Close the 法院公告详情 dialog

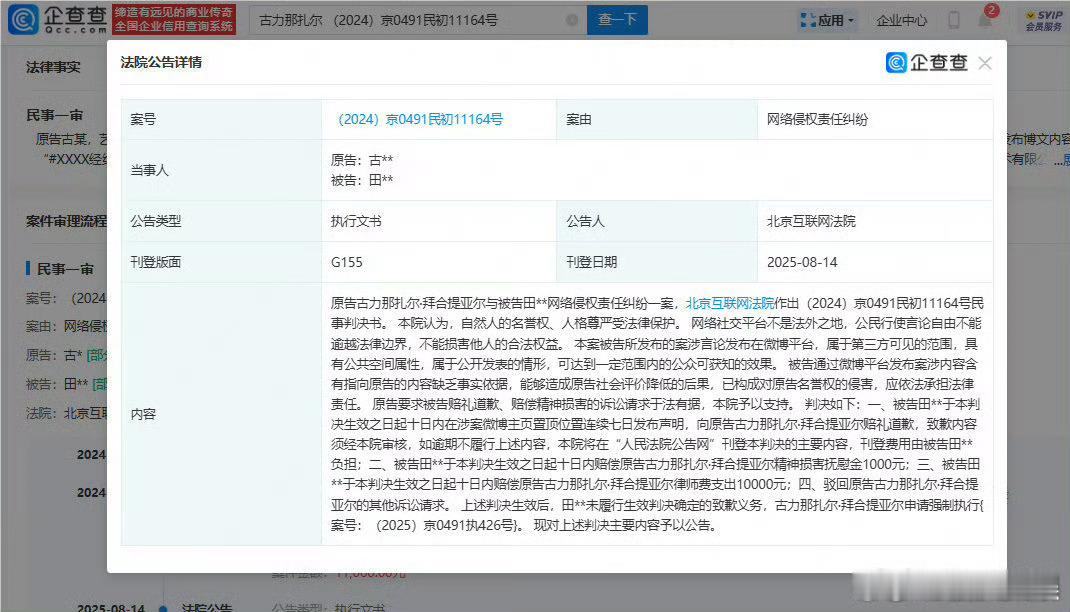pos(985,63)
